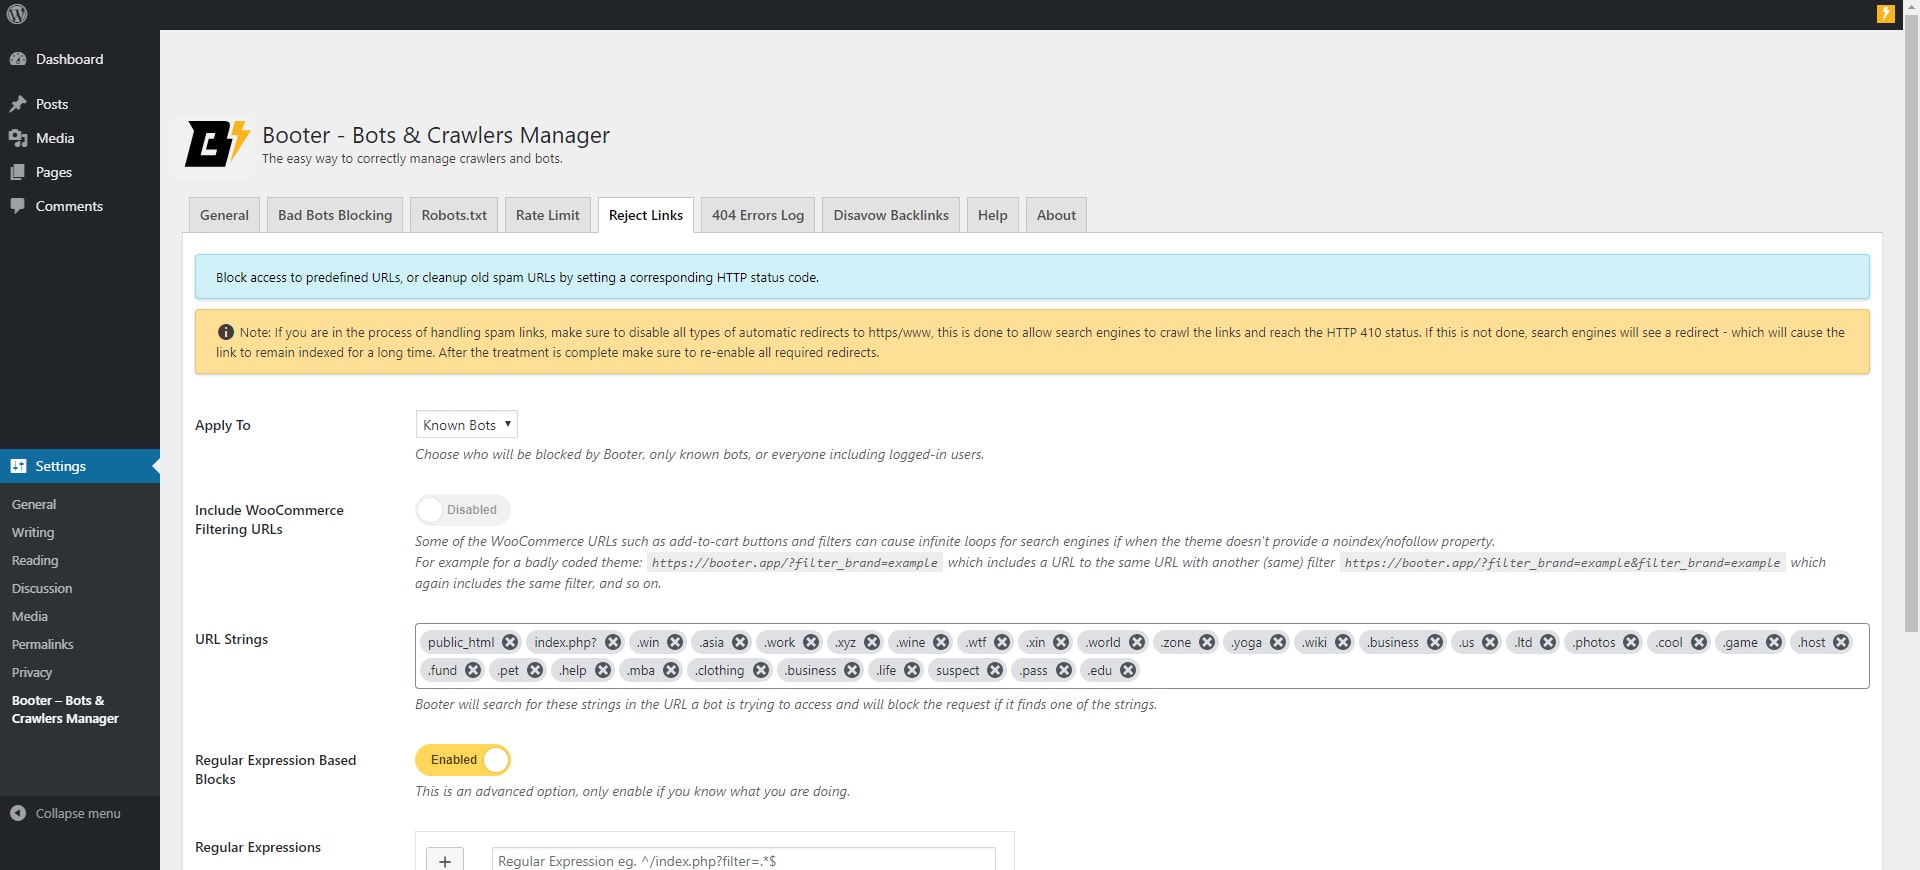Open the Help tab

pos(993,215)
